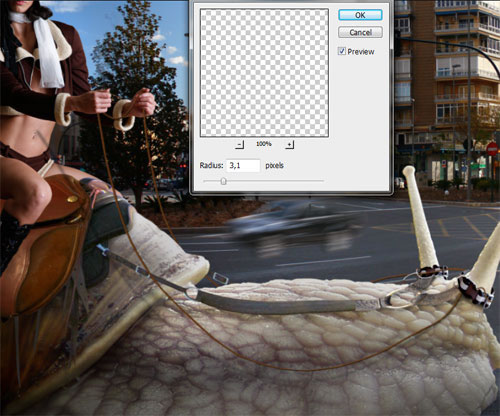Viewport: 500px width, 416px height.
Task: Click the 100% zoom level text
Action: coord(264,144)
